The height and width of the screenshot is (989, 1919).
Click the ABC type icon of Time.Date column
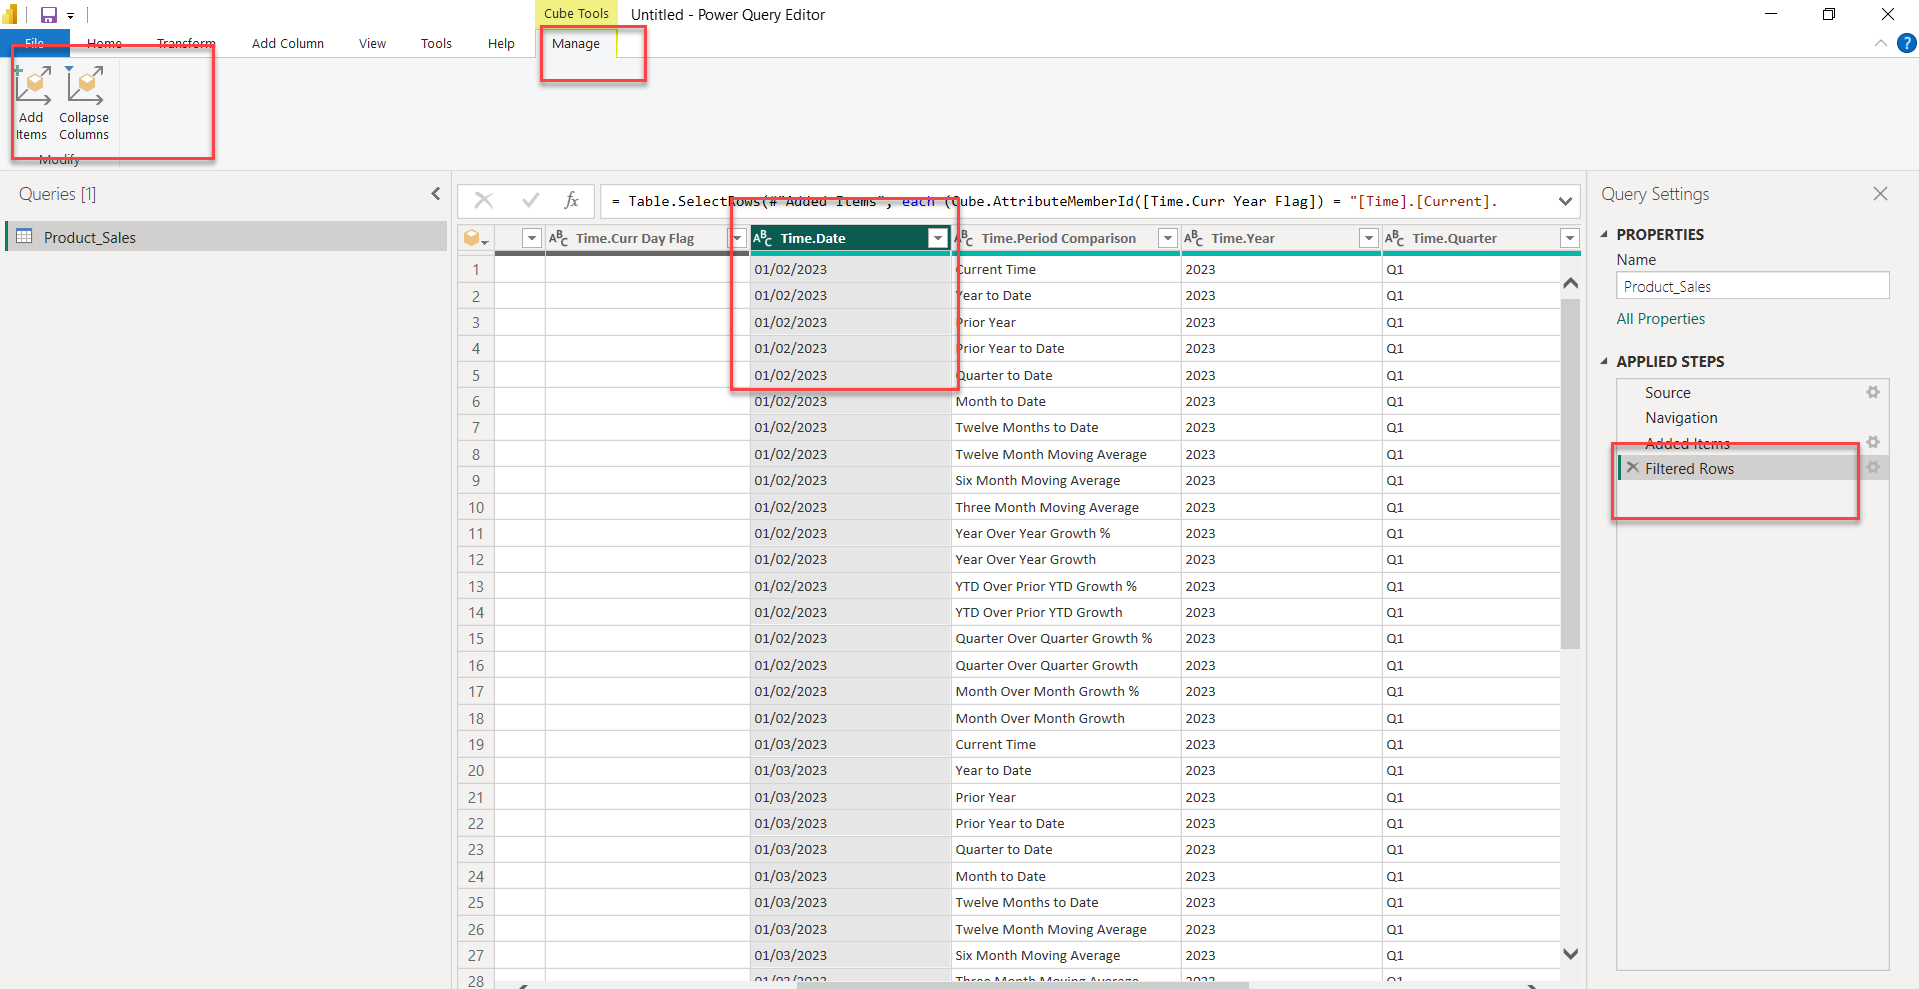(762, 238)
